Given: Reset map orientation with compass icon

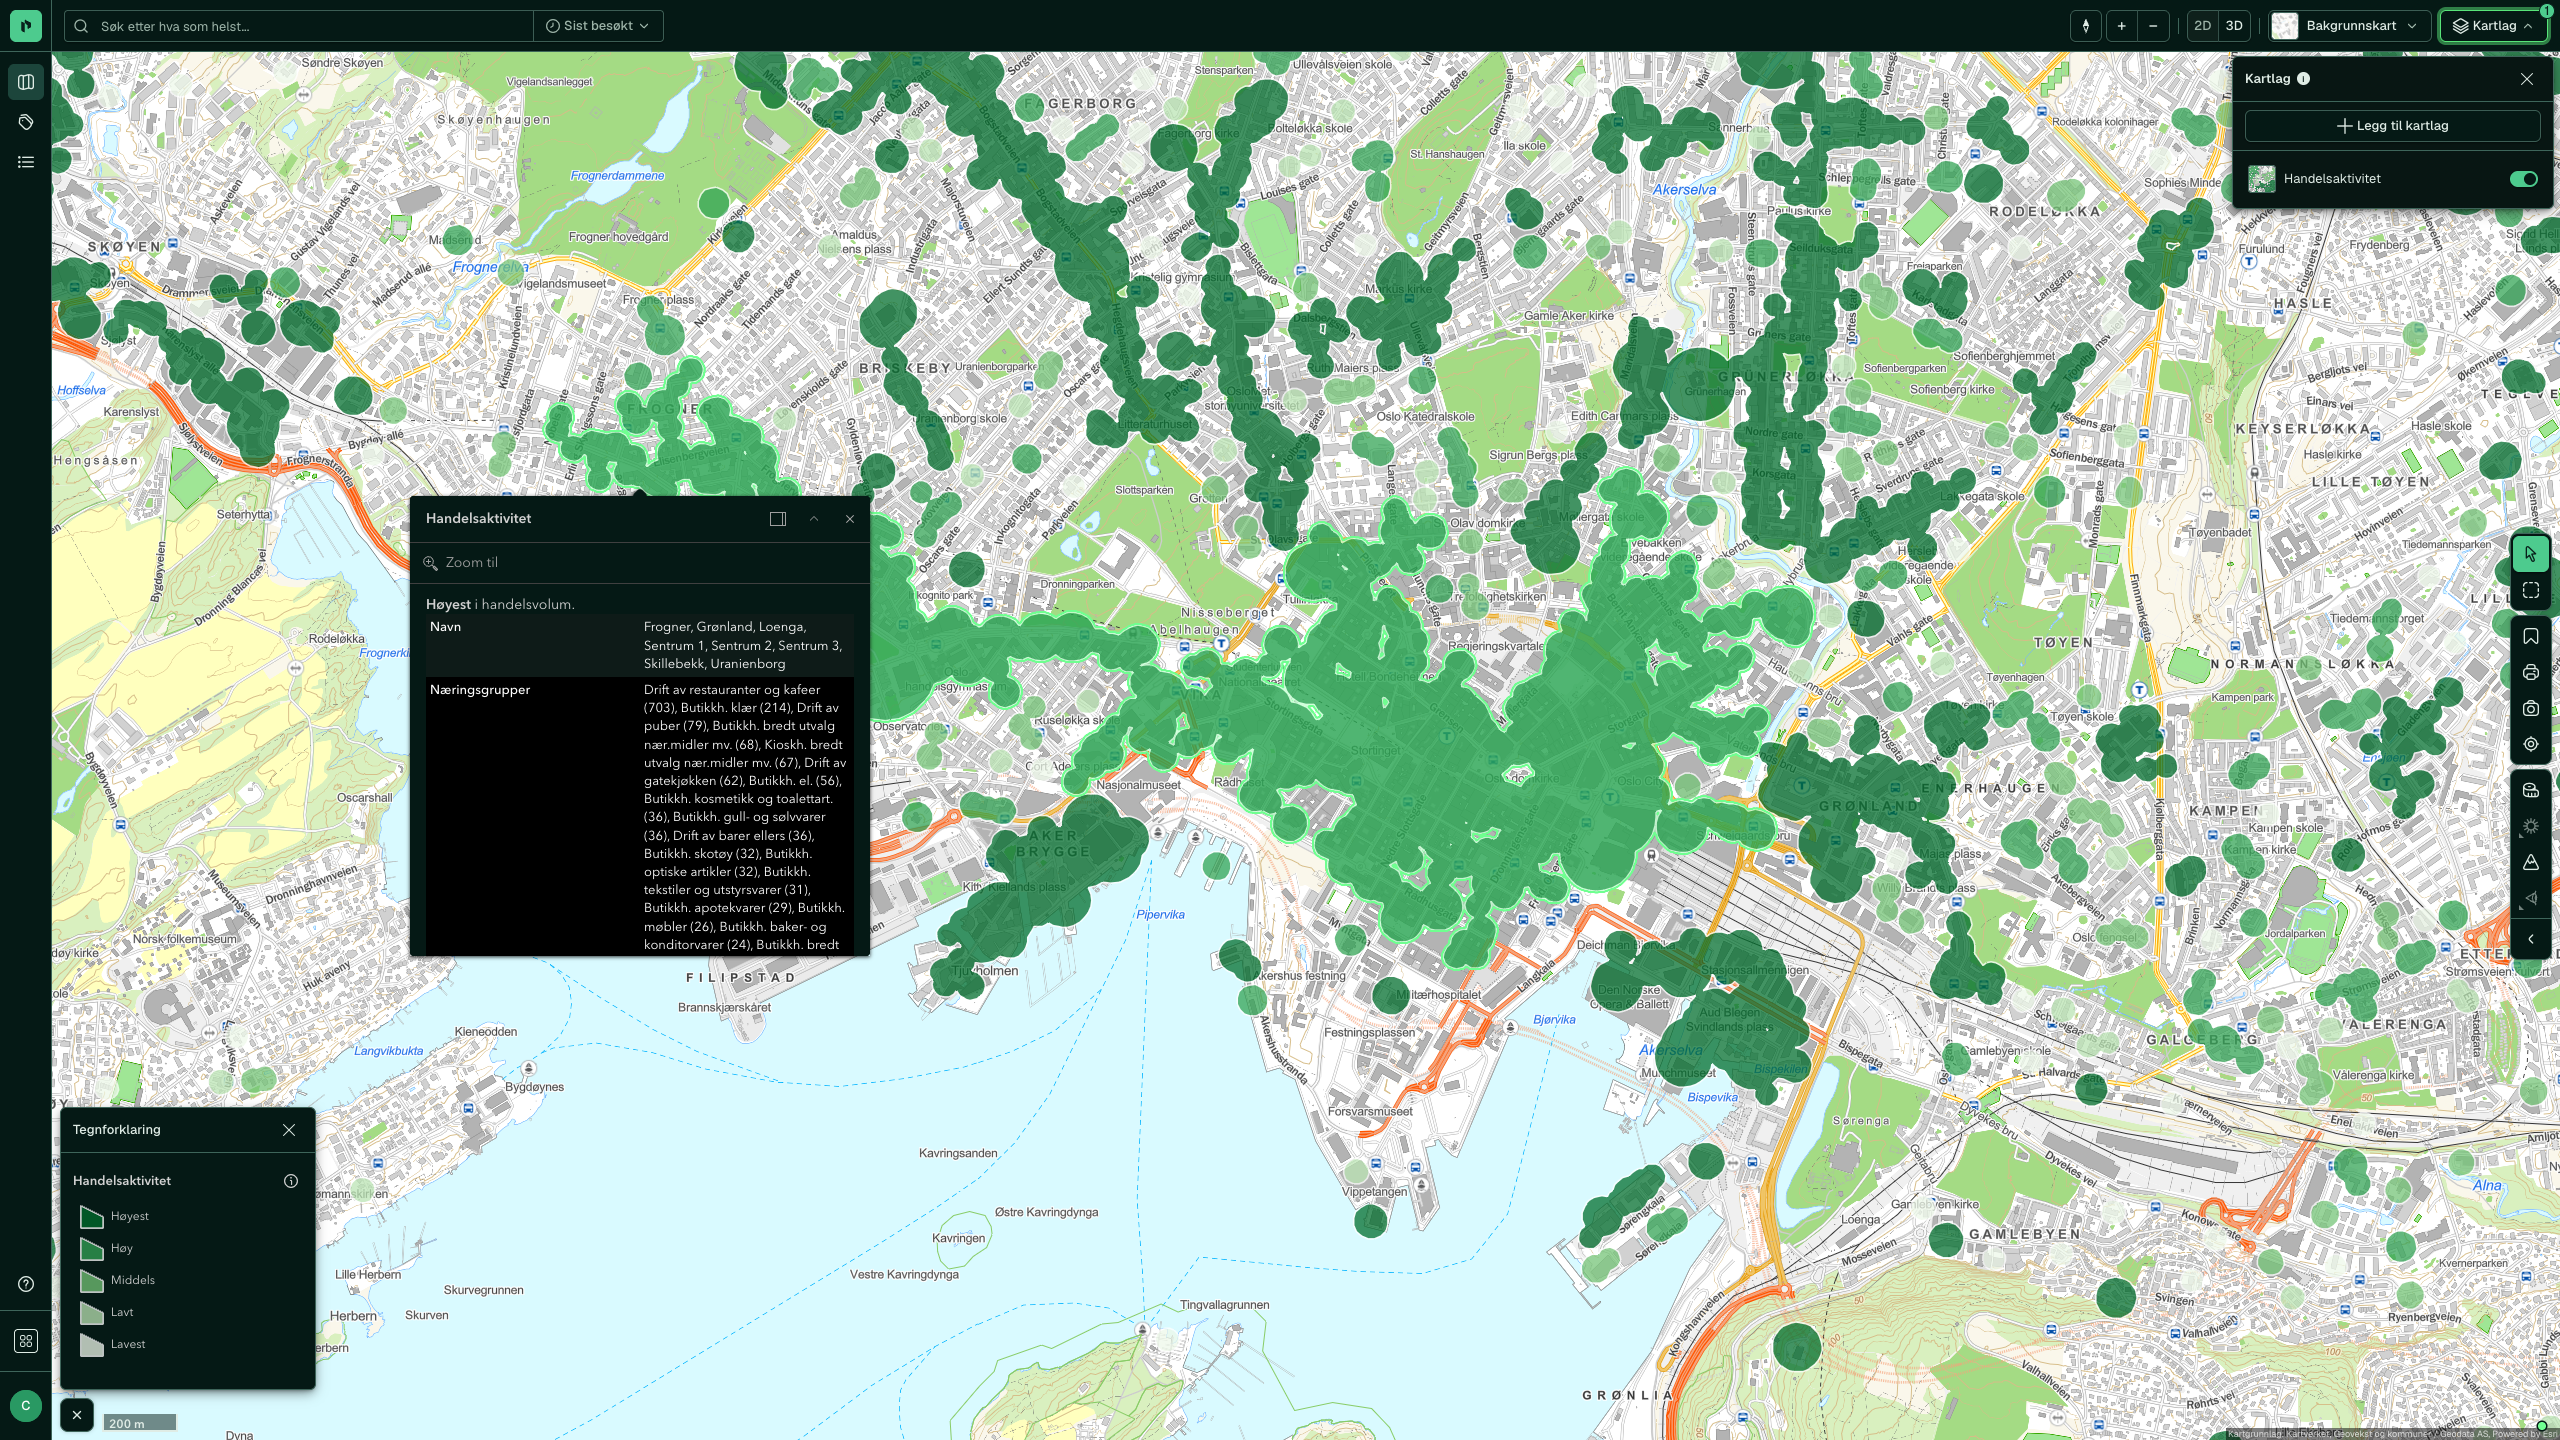Looking at the screenshot, I should pyautogui.click(x=2086, y=26).
